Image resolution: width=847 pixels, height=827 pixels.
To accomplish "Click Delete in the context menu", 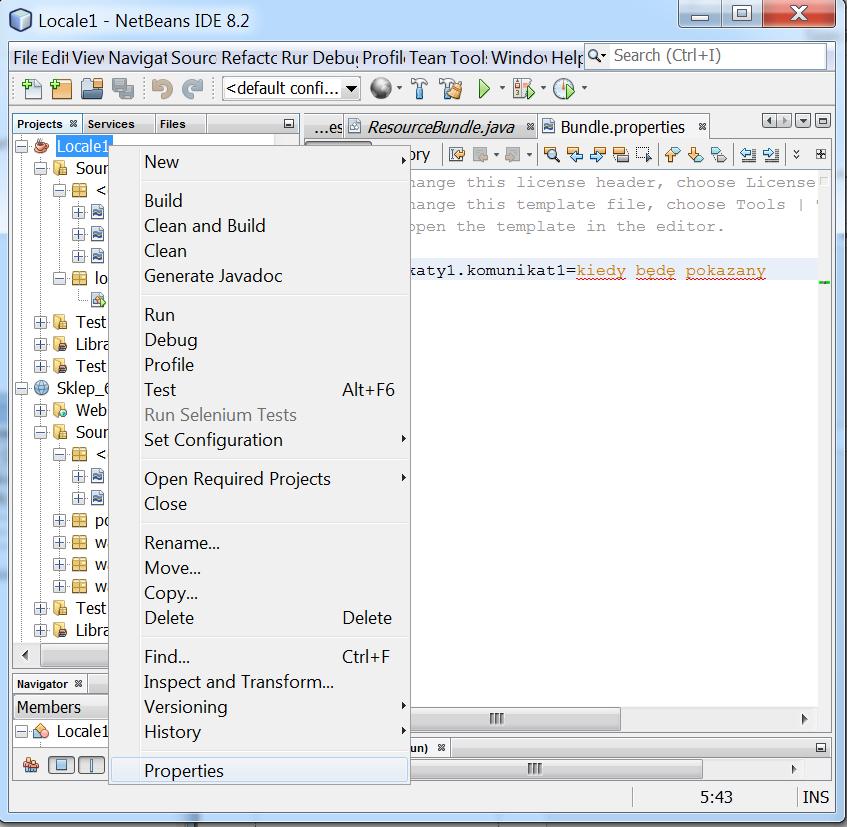I will (x=274, y=617).
